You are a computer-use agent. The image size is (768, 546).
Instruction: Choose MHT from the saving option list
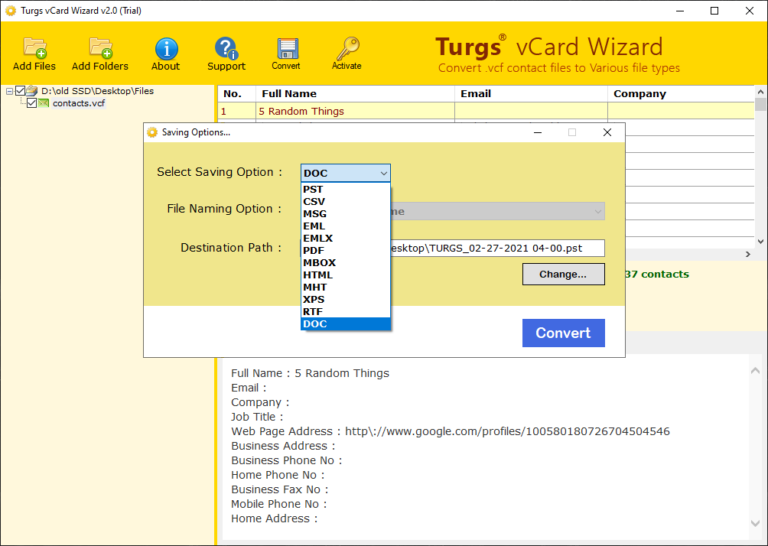345,287
